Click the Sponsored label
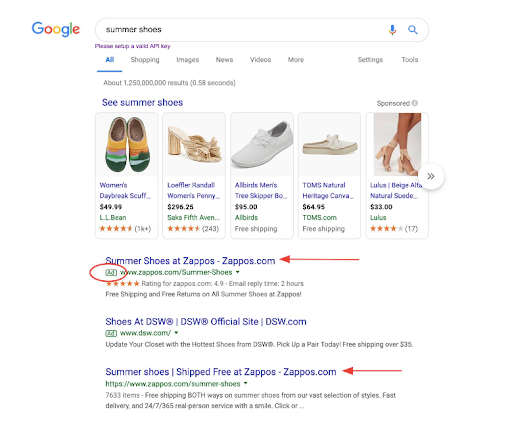Image resolution: width=512 pixels, height=422 pixels. coord(393,103)
